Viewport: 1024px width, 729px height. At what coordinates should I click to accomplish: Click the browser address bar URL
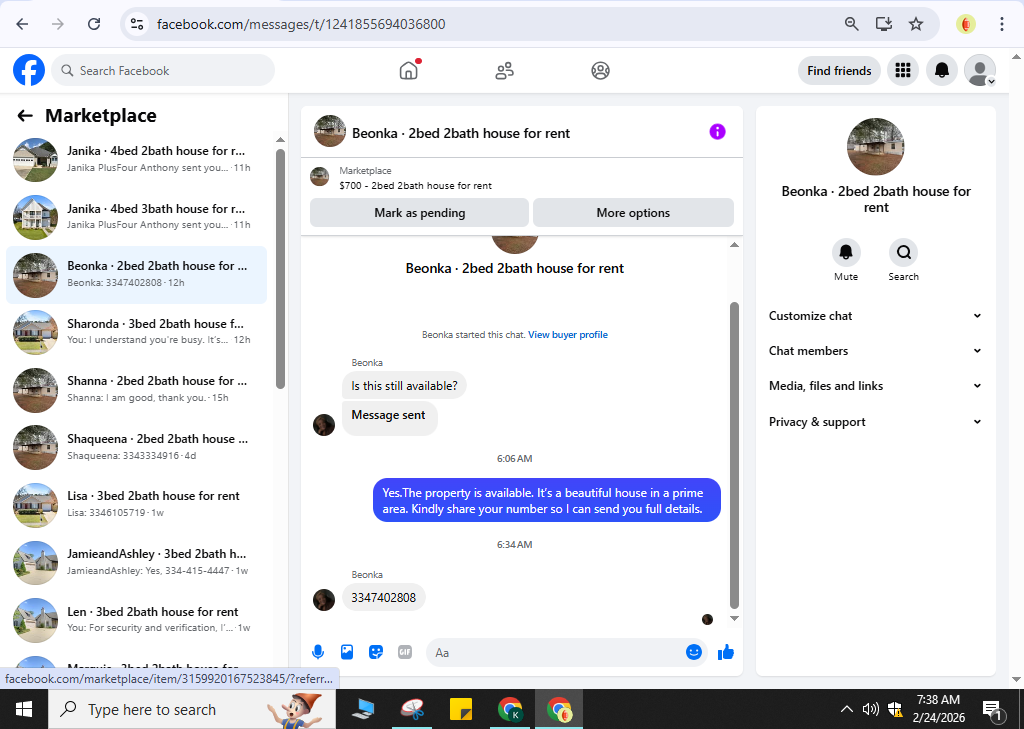coord(301,24)
